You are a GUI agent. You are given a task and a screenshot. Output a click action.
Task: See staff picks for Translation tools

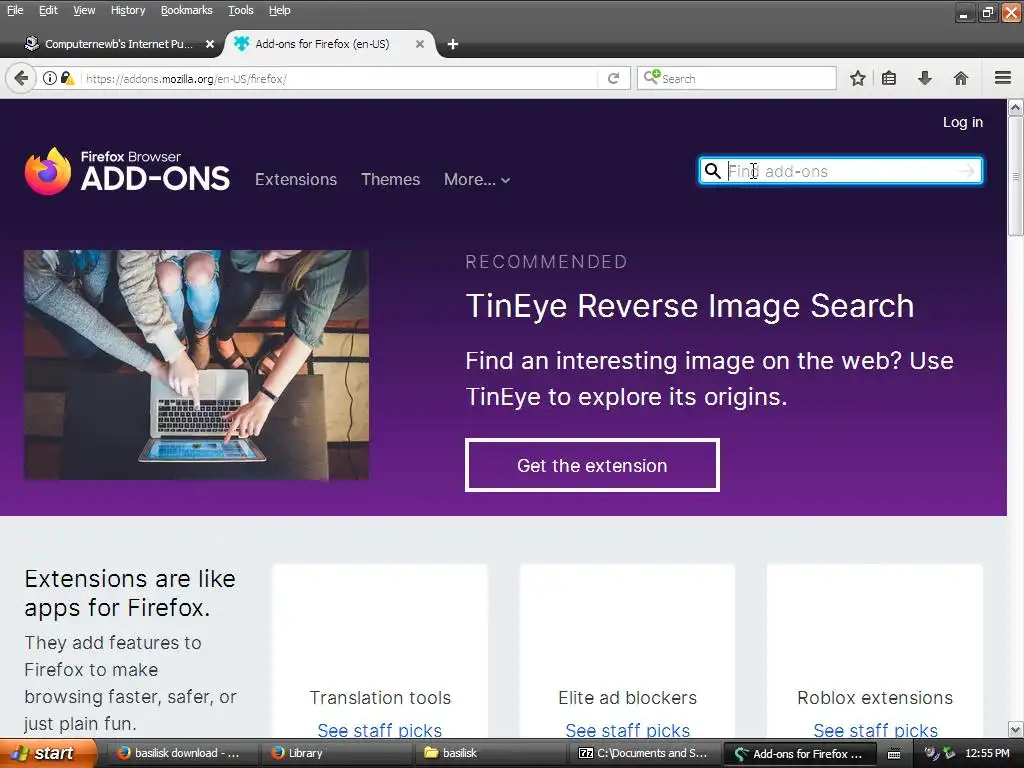pyautogui.click(x=379, y=729)
